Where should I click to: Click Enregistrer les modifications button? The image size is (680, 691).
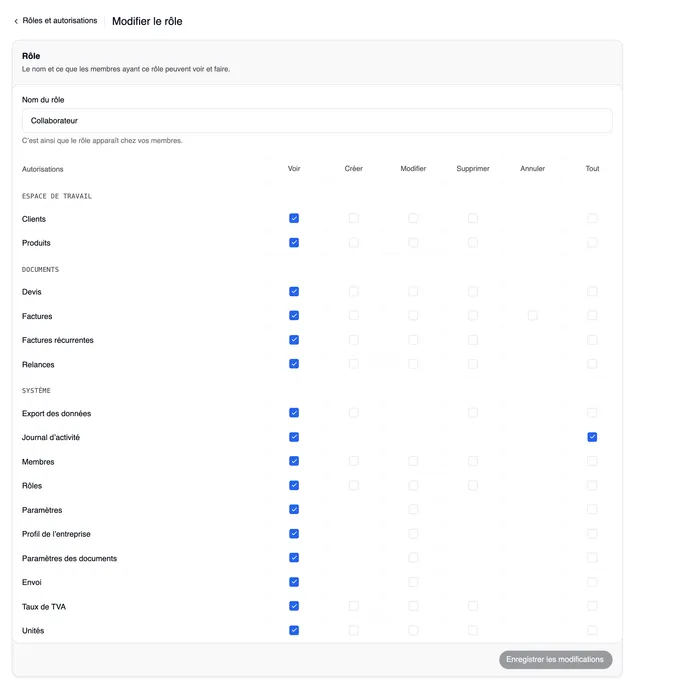(555, 659)
